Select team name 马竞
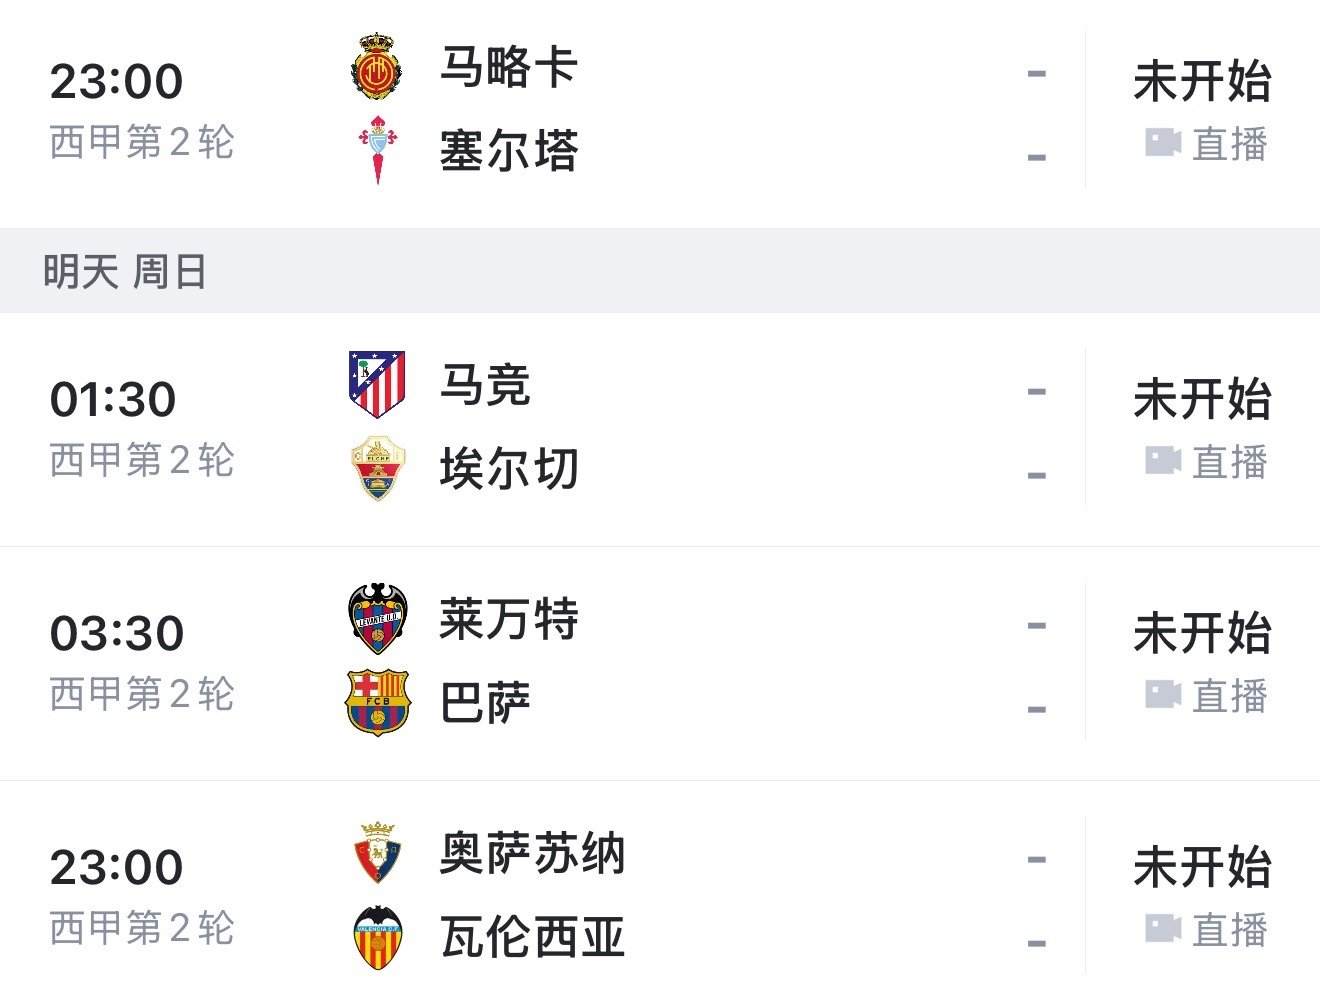Viewport: 1320px width, 1001px height. 485,385
